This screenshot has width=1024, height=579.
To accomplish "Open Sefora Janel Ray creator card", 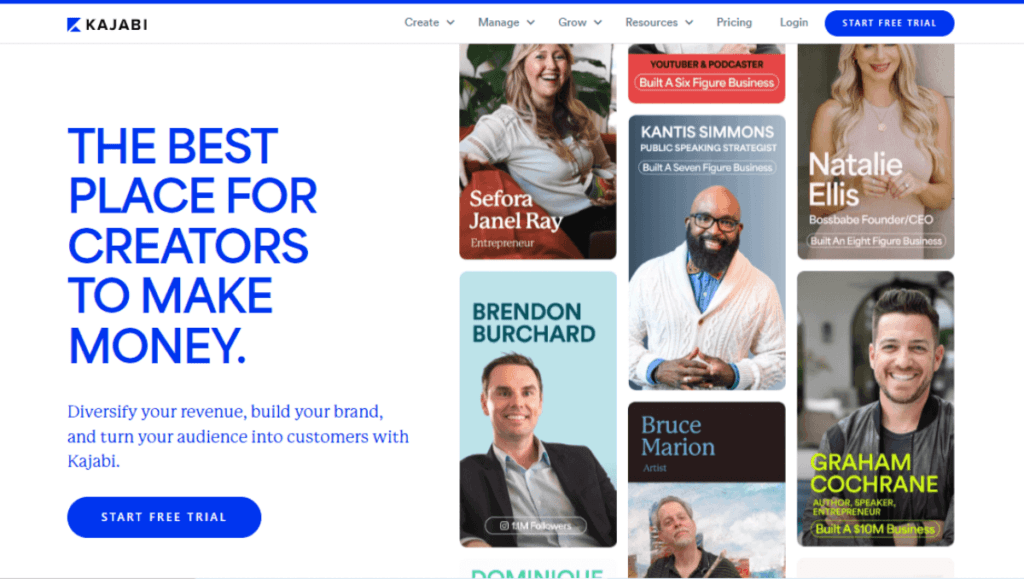I will tap(537, 151).
